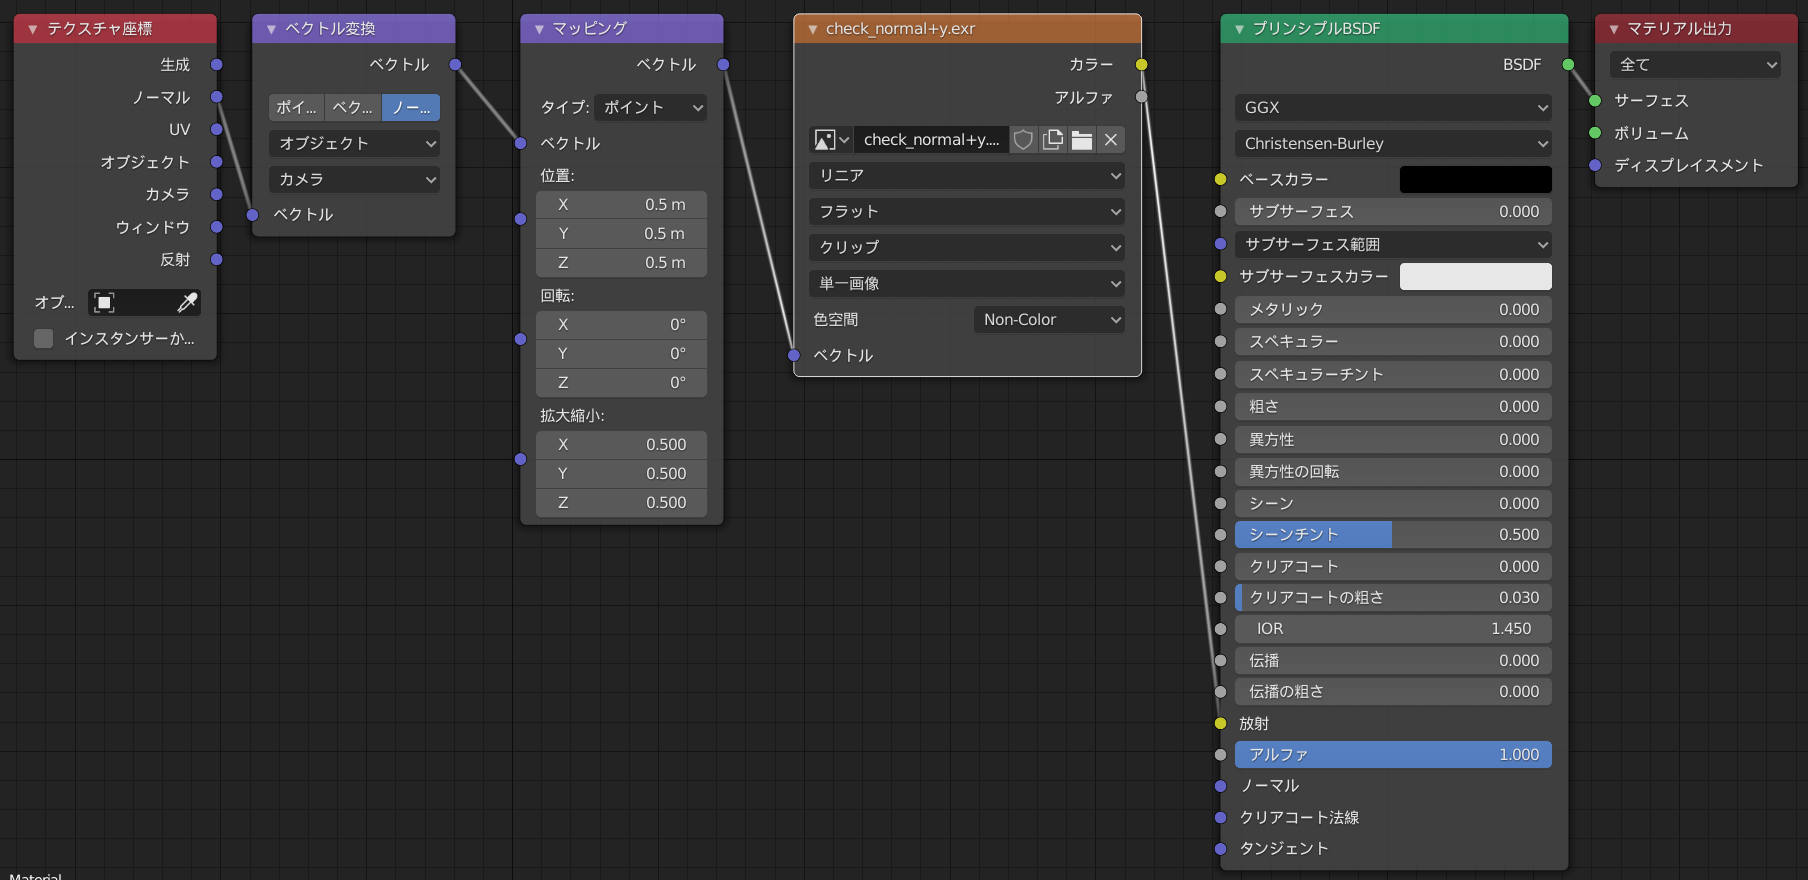
Task: Select ノーマル vector type toggle
Action: 411,107
